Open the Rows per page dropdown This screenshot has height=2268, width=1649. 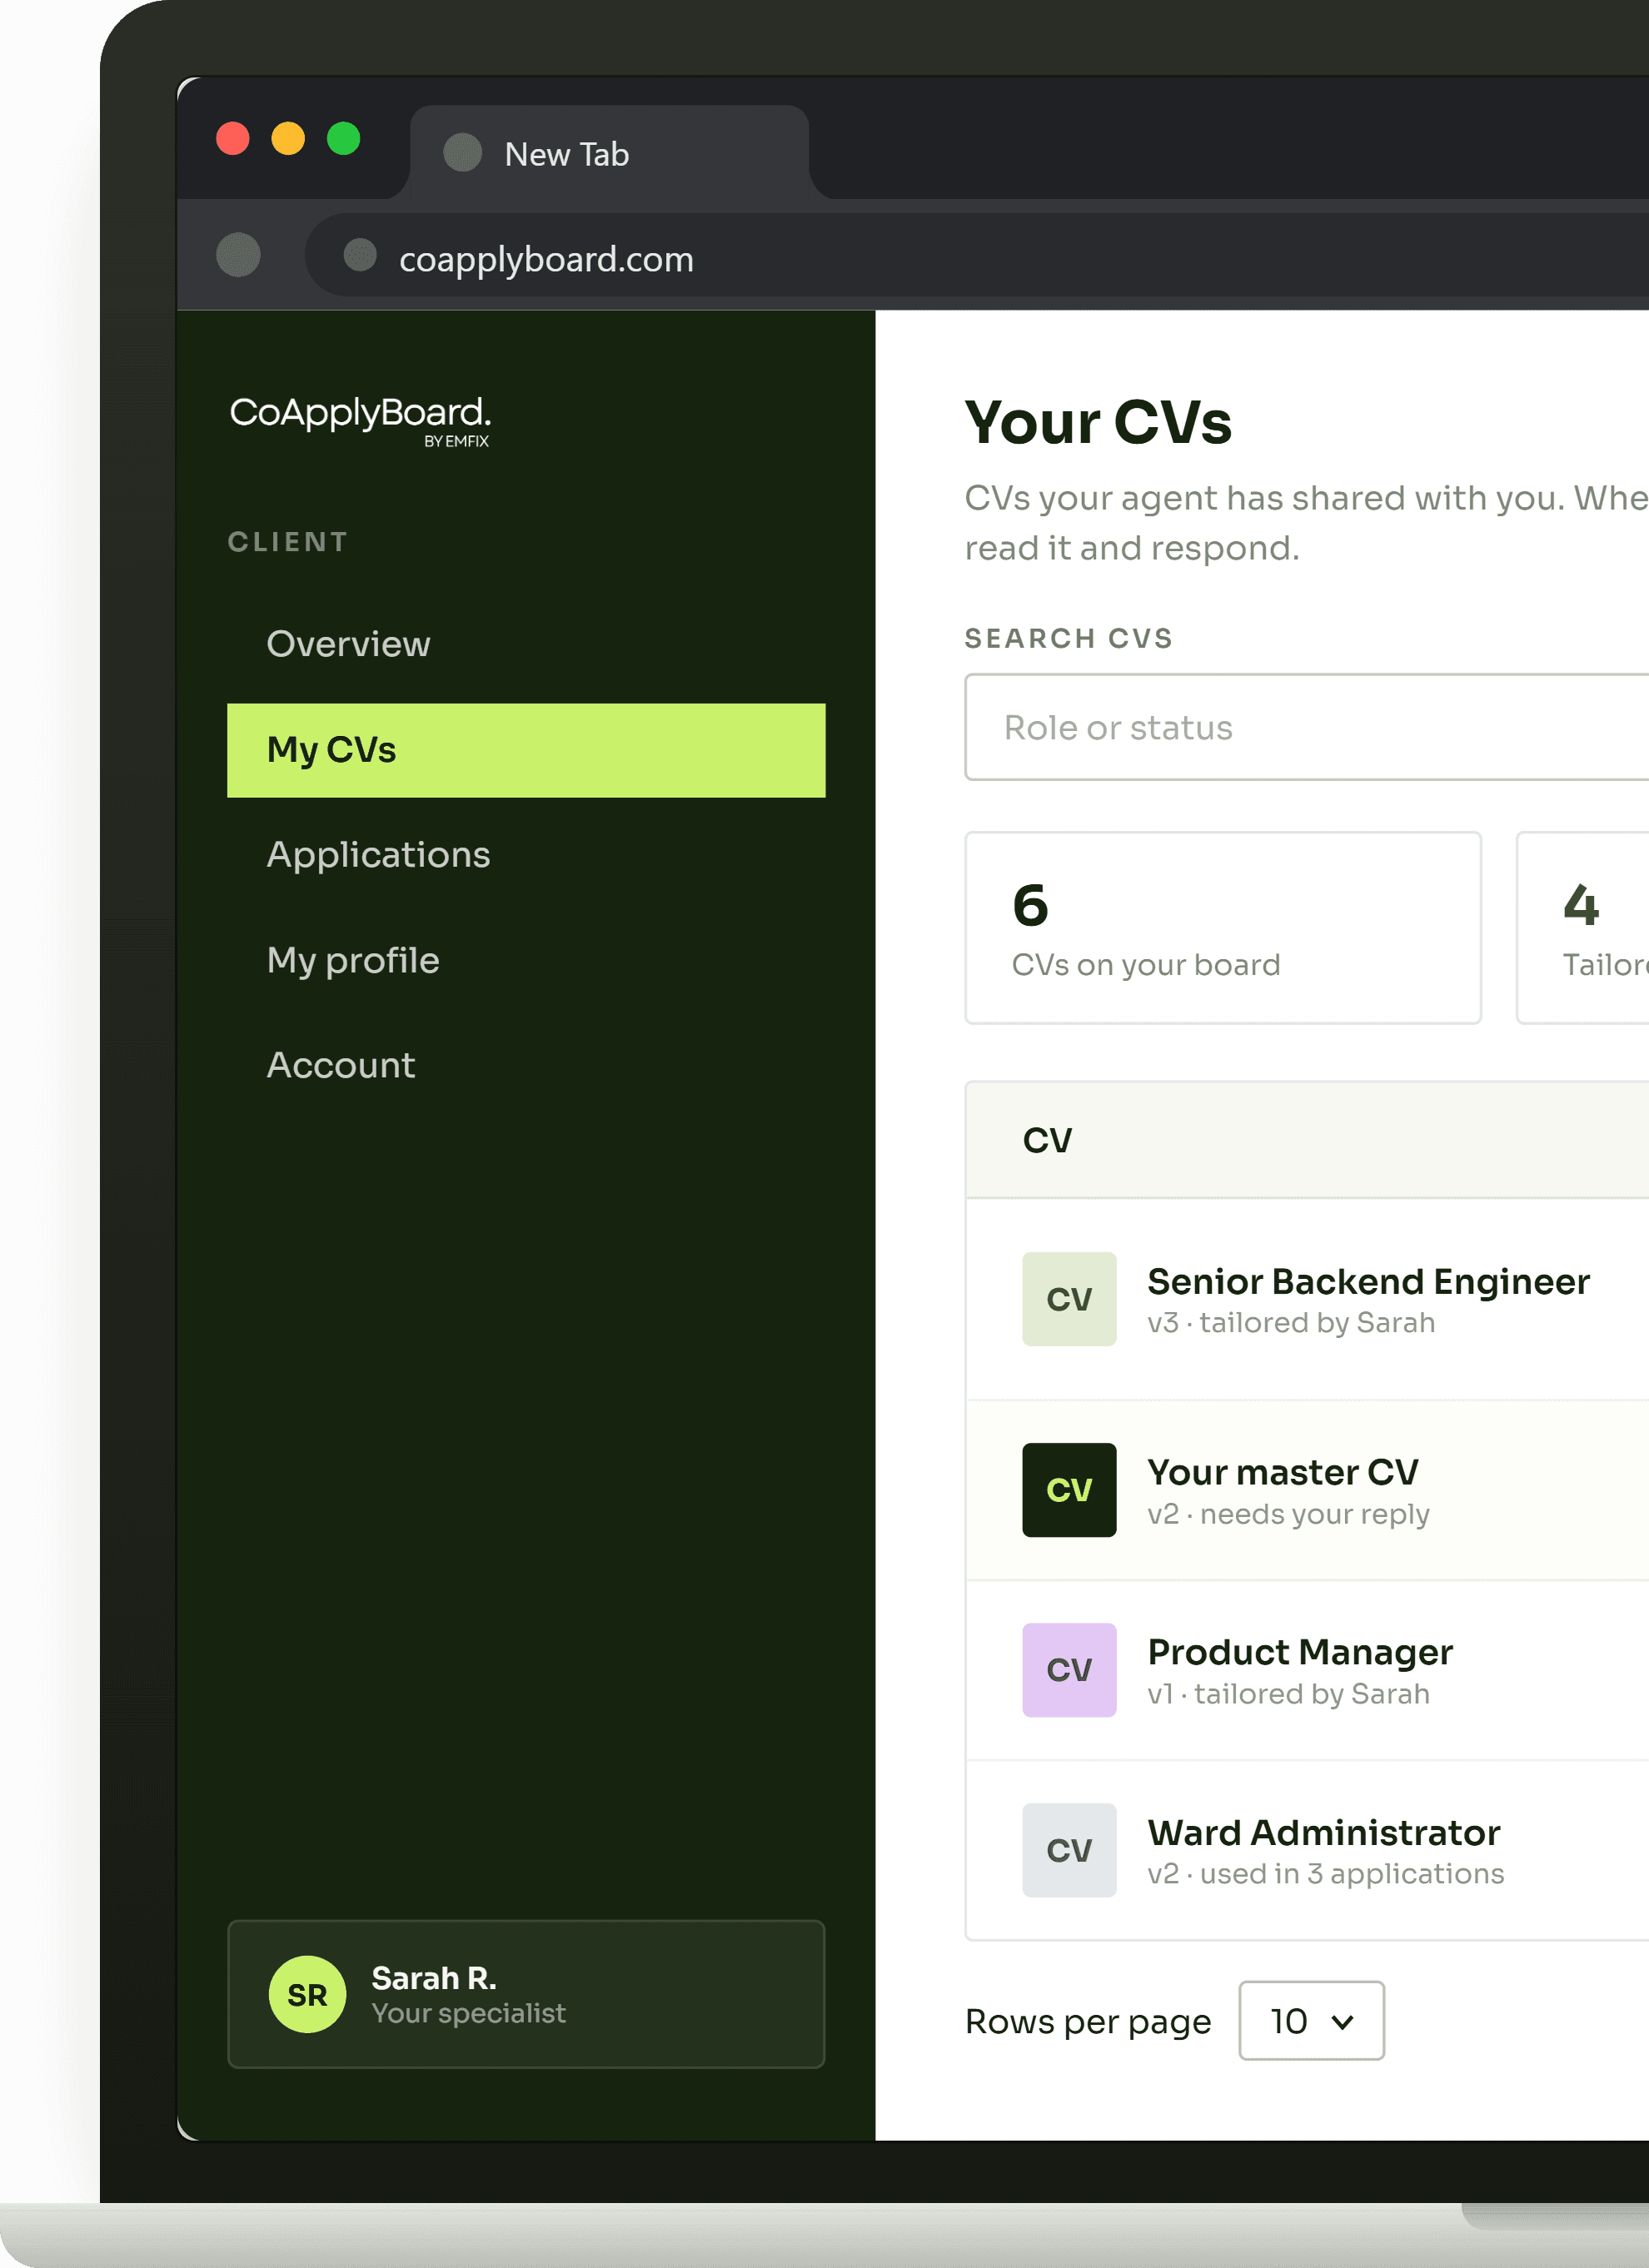(1311, 2020)
